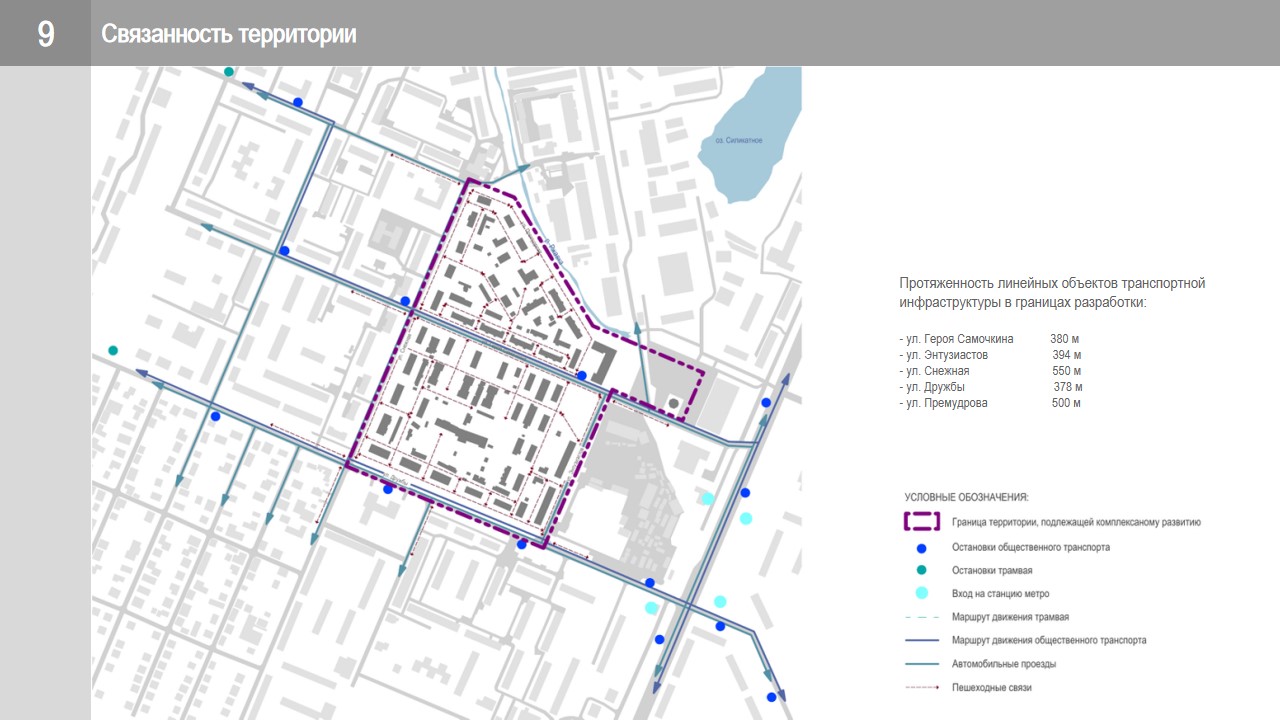Image resolution: width=1280 pixels, height=720 pixels.
Task: Click the 'Связанность территории' slide title
Action: (229, 34)
